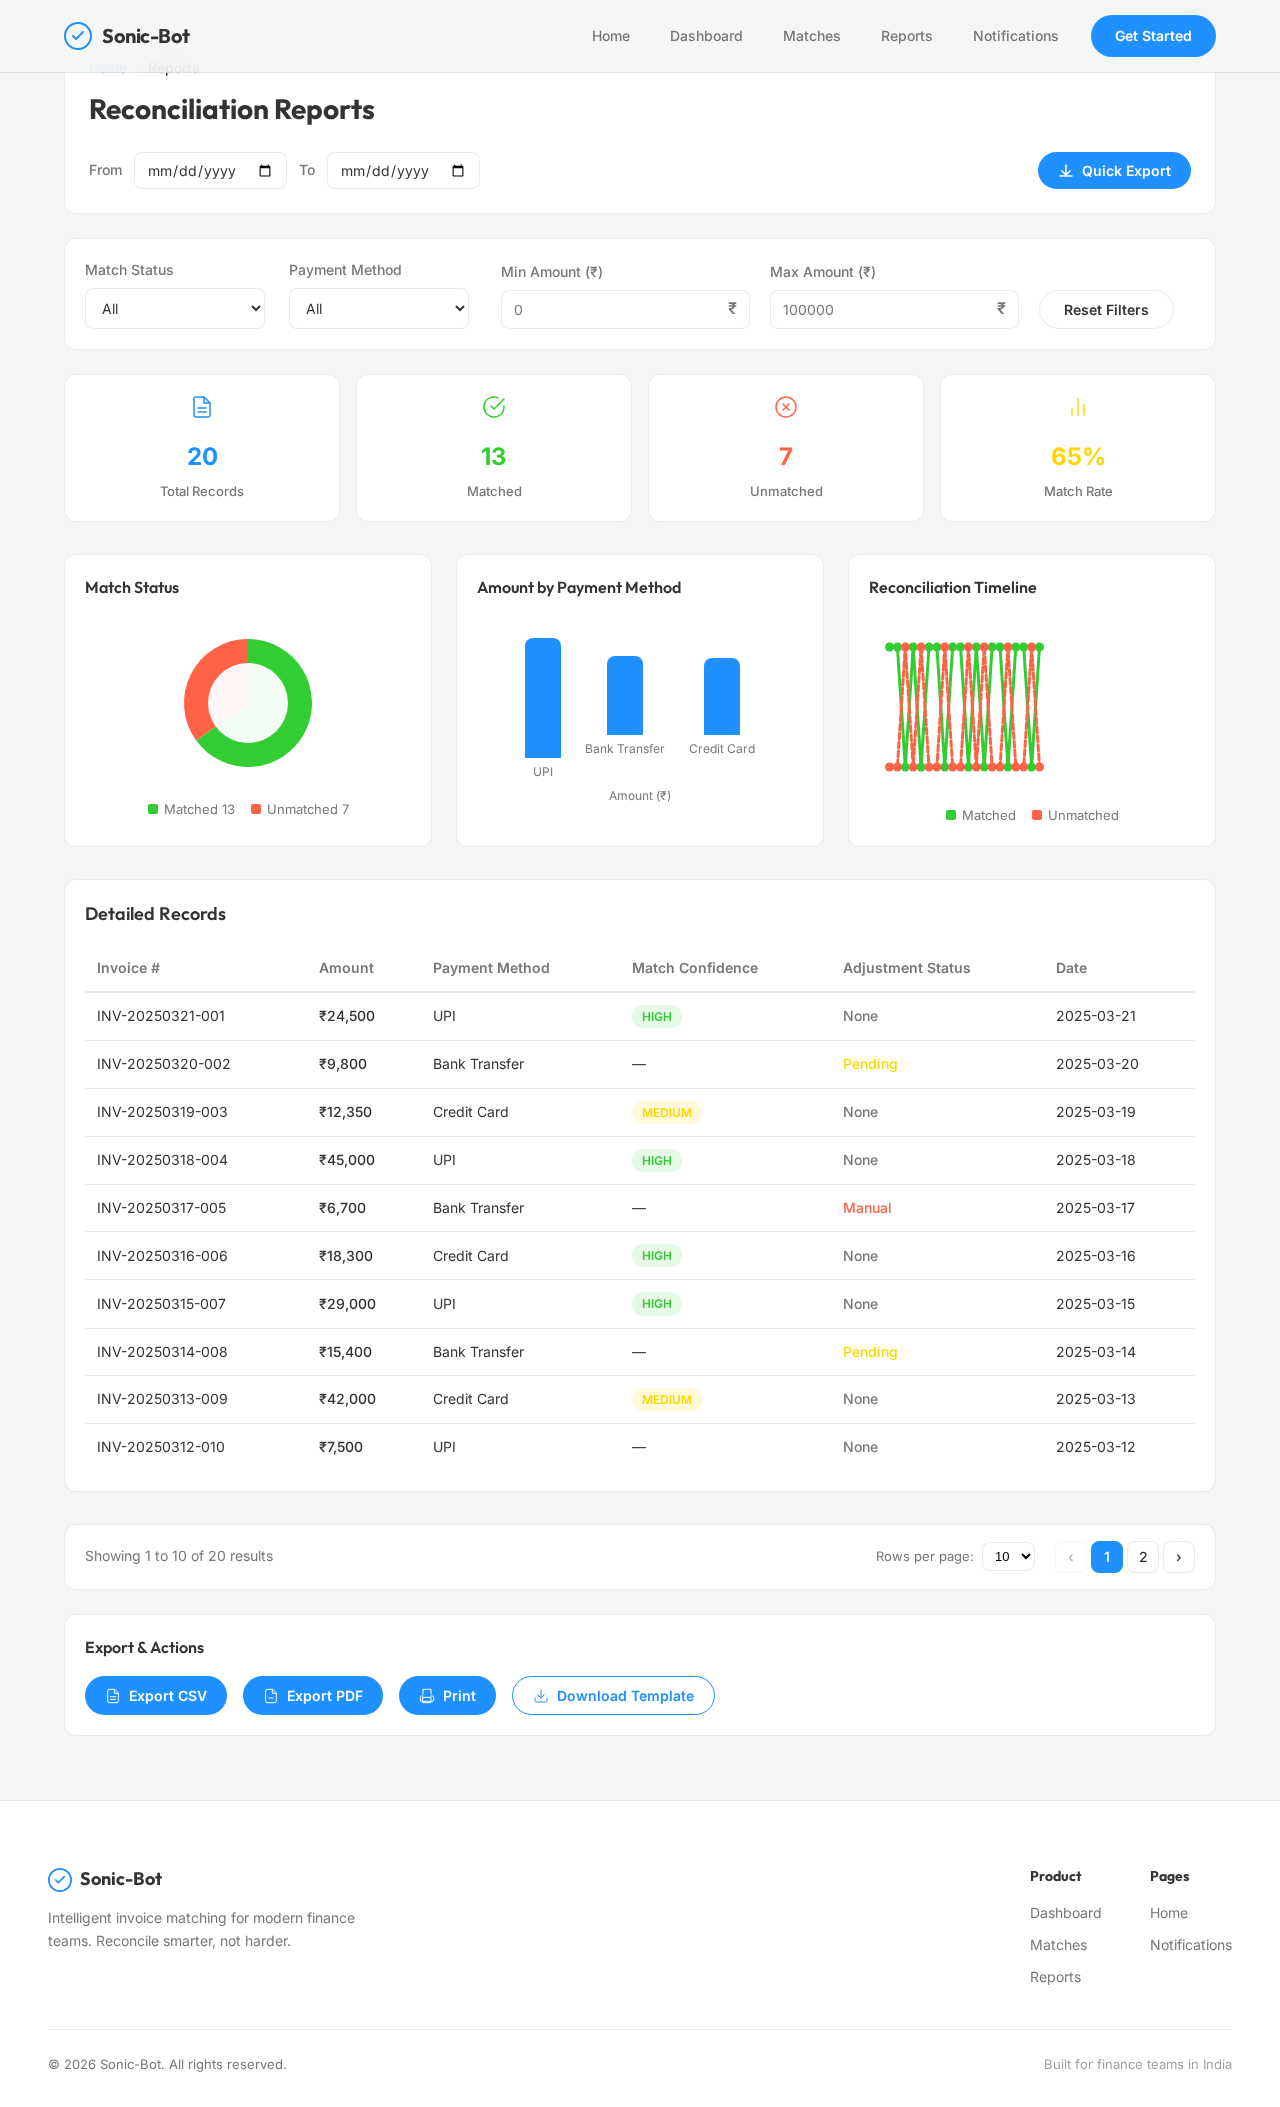Click the rupee symbol in Min Amount field
Viewport: 1280px width, 2107px height.
[x=732, y=308]
